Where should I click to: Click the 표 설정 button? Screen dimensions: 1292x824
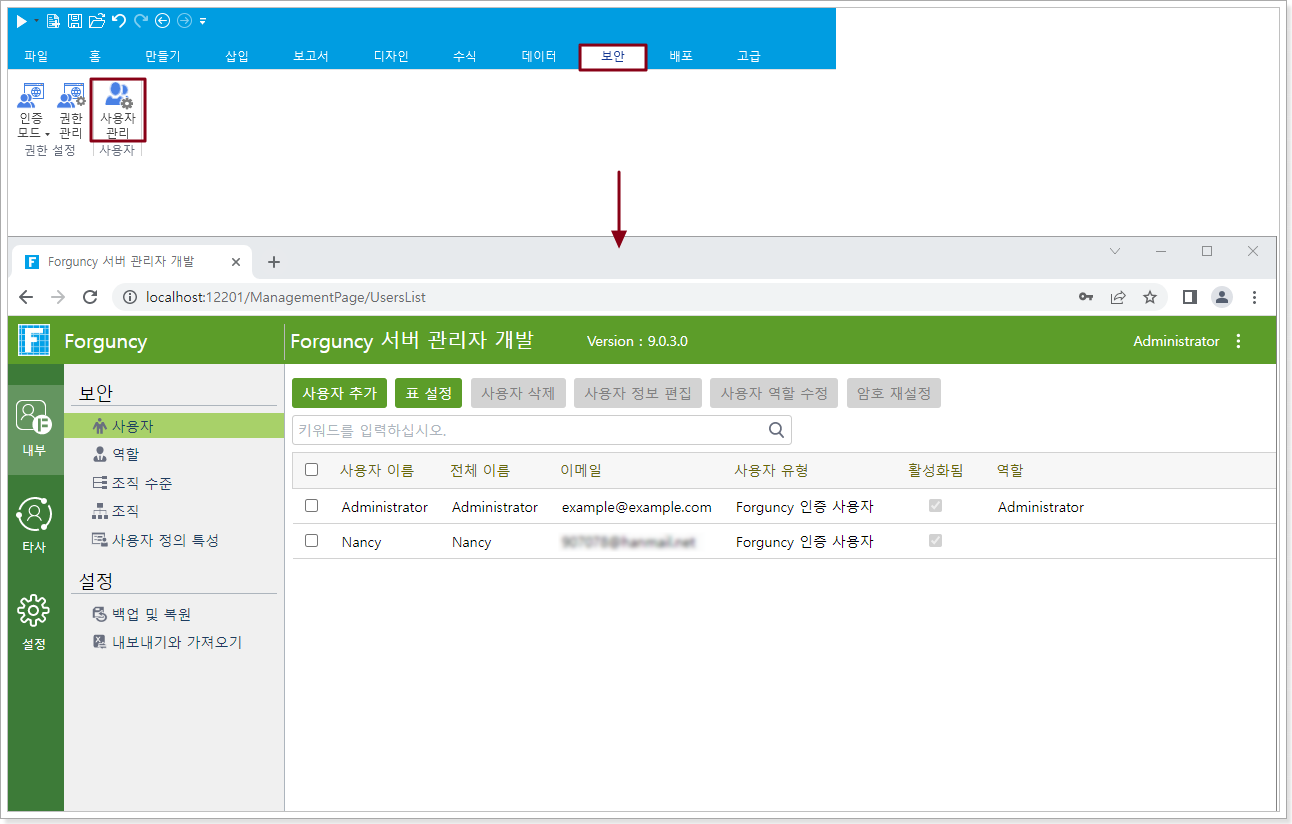429,393
